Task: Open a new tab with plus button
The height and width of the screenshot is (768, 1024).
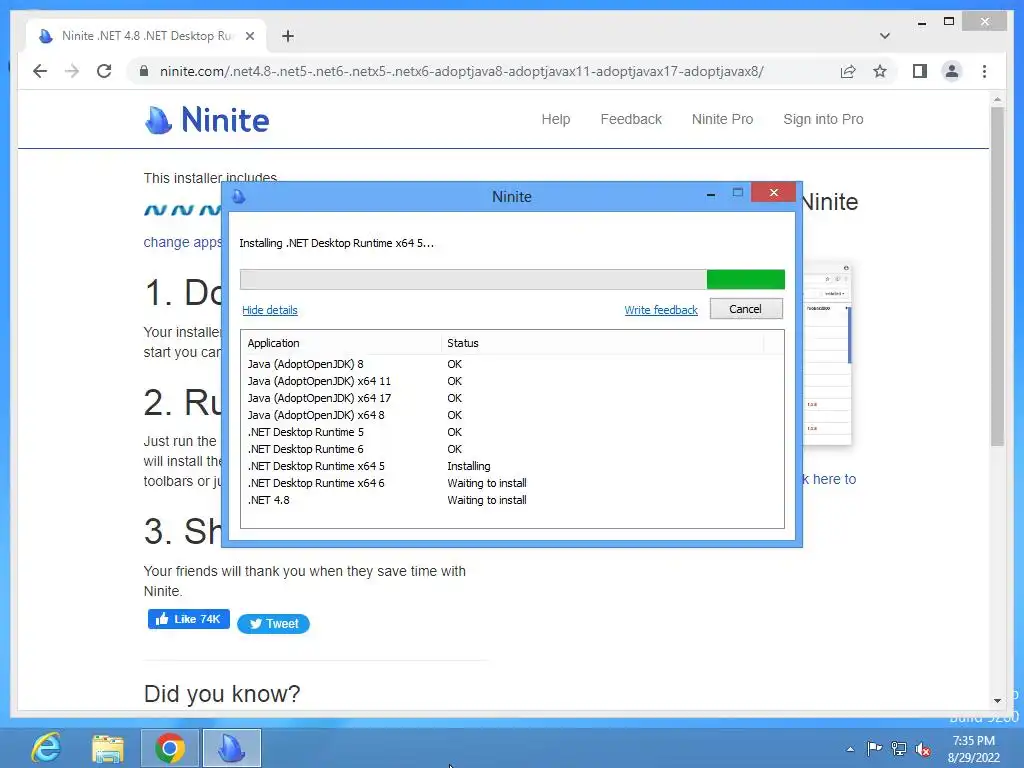Action: coord(287,36)
